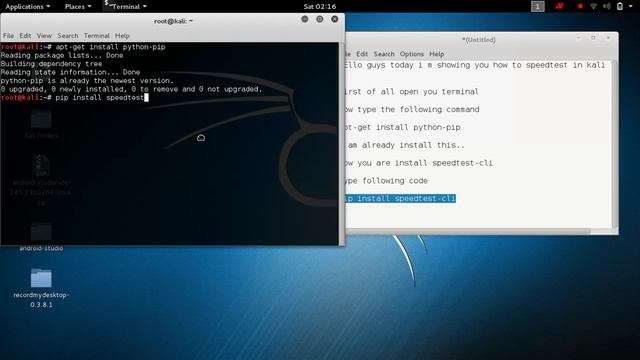This screenshot has height=360, width=640.
Task: Click the 'type the following command' line in editor
Action: (x=412, y=109)
